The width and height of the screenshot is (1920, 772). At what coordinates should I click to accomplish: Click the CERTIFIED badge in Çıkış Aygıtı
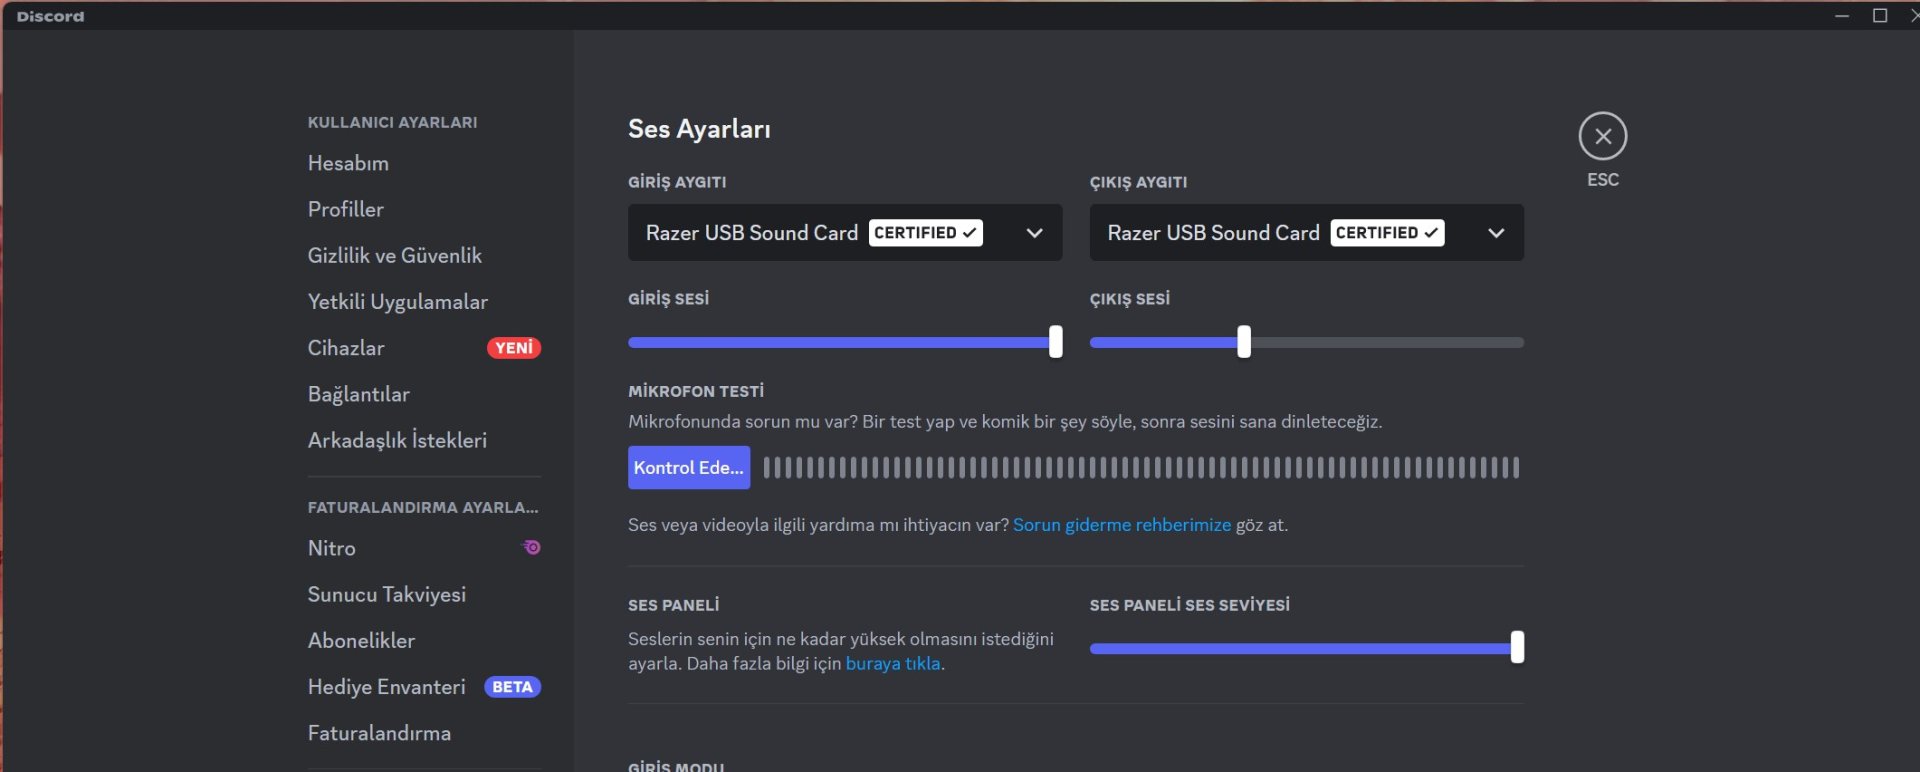[x=1387, y=233]
